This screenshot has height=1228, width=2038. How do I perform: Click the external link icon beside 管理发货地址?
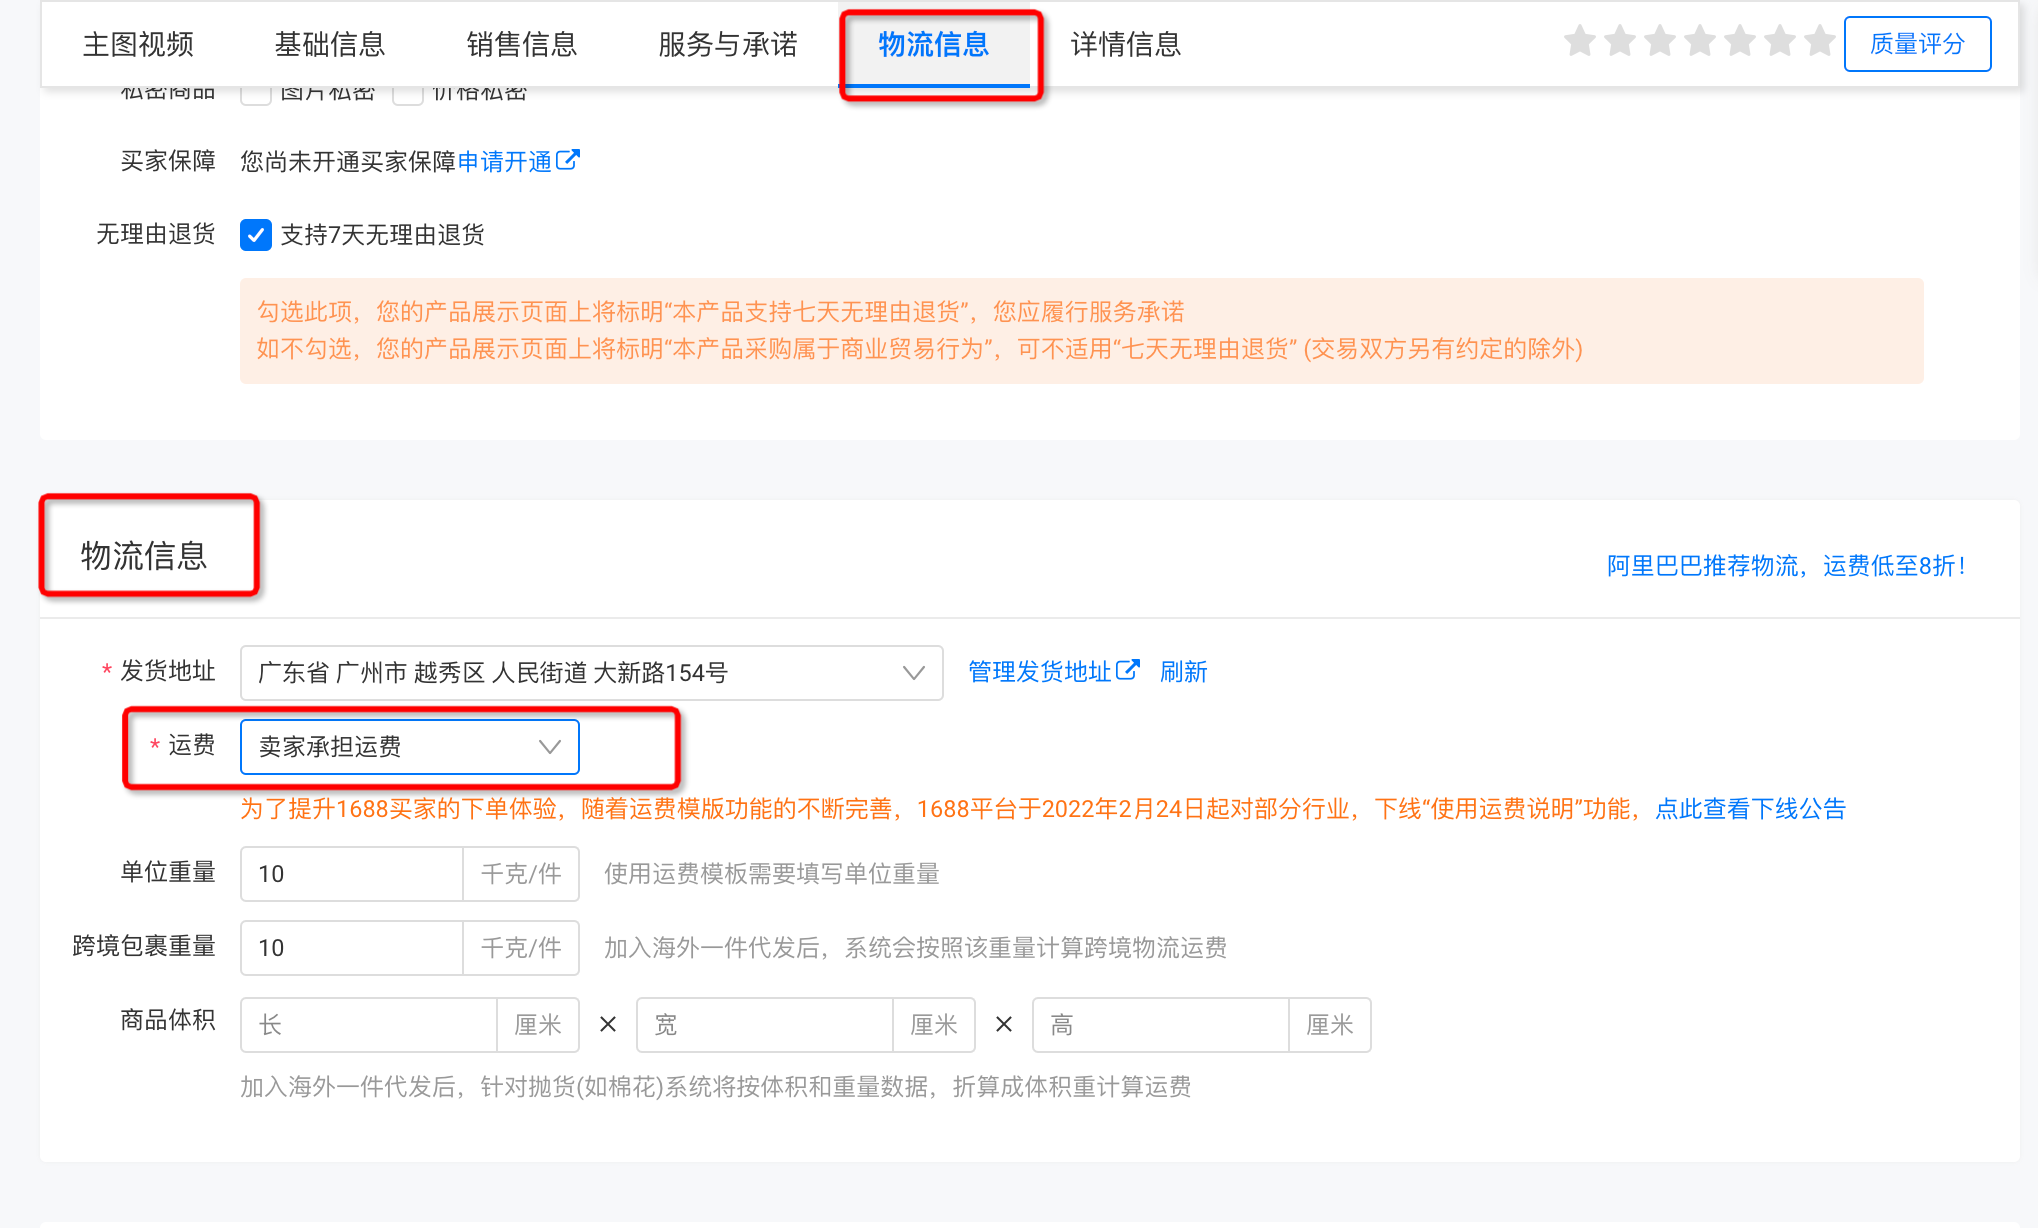[x=1130, y=671]
